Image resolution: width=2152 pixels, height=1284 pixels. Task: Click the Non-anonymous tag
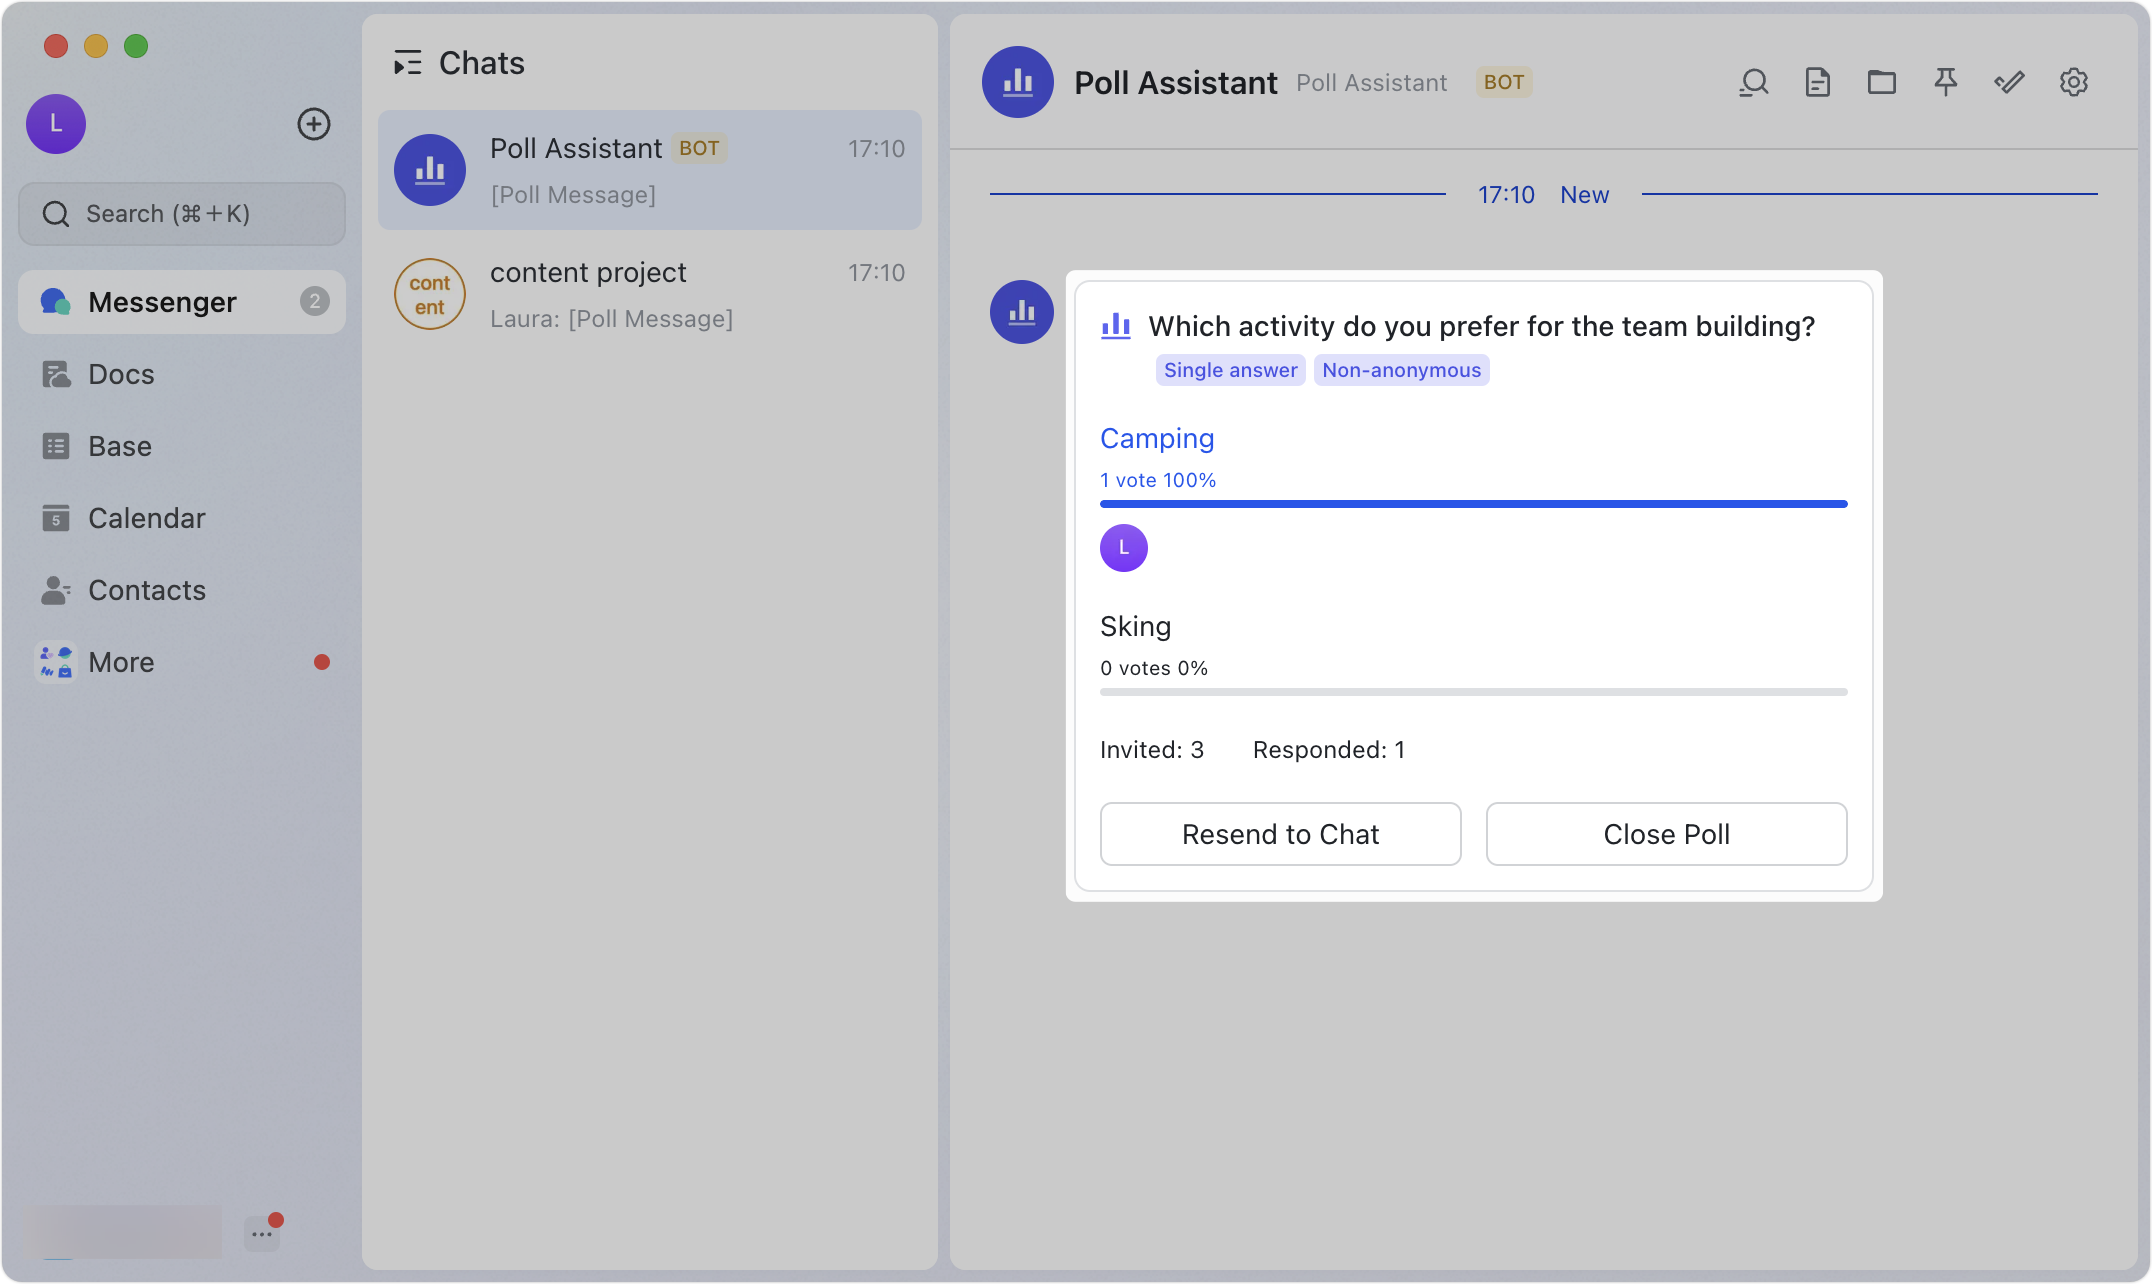pos(1401,370)
